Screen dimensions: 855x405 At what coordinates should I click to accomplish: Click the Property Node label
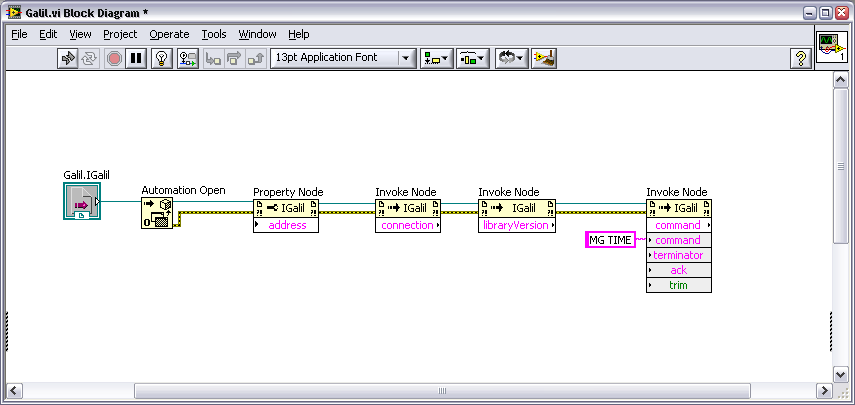click(x=288, y=192)
